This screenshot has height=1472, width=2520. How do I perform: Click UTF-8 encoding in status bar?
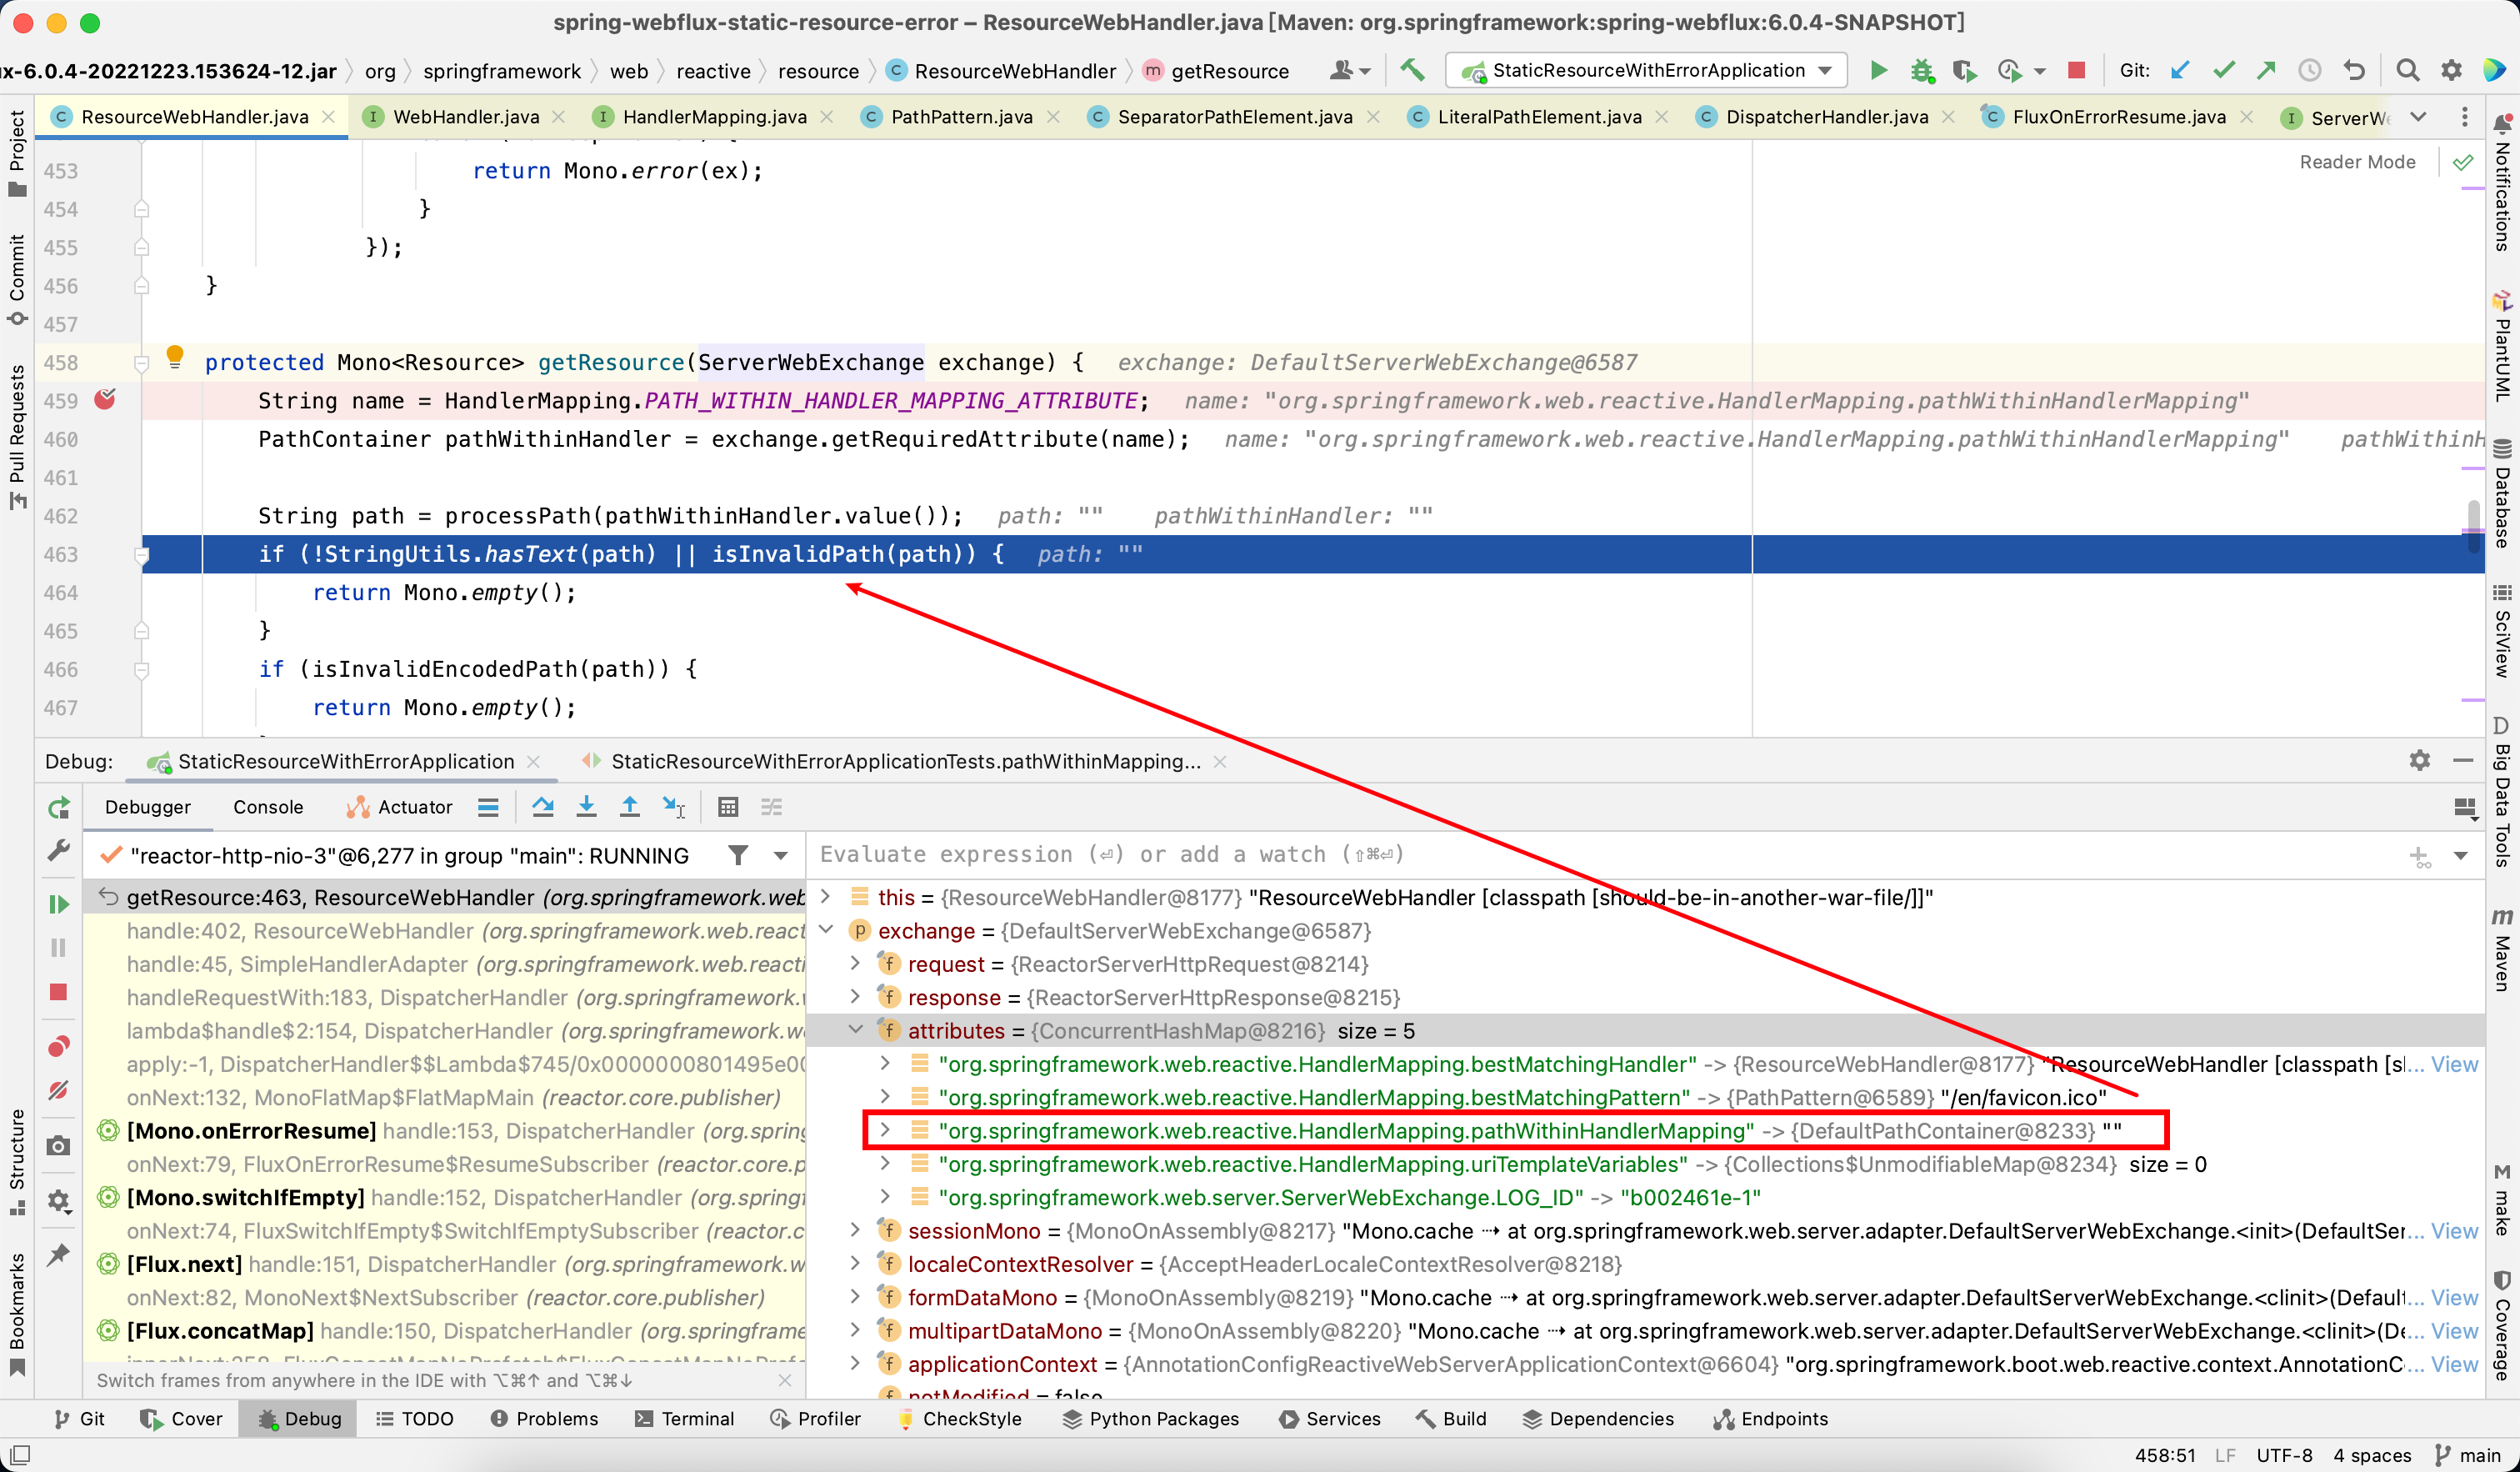2284,1456
